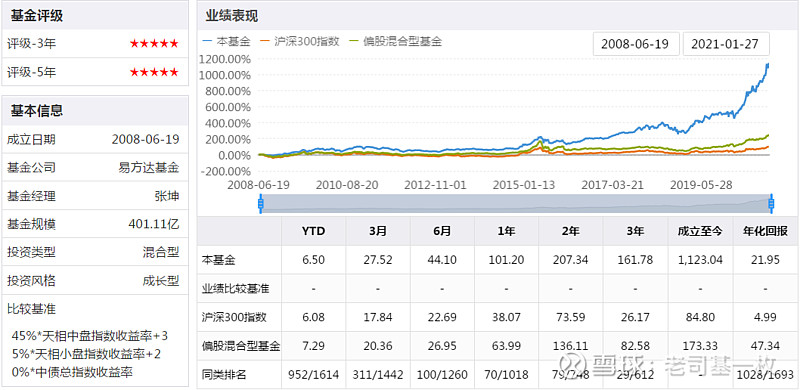800x390 pixels.
Task: Click the start date field 2008-06-19
Action: (636, 44)
